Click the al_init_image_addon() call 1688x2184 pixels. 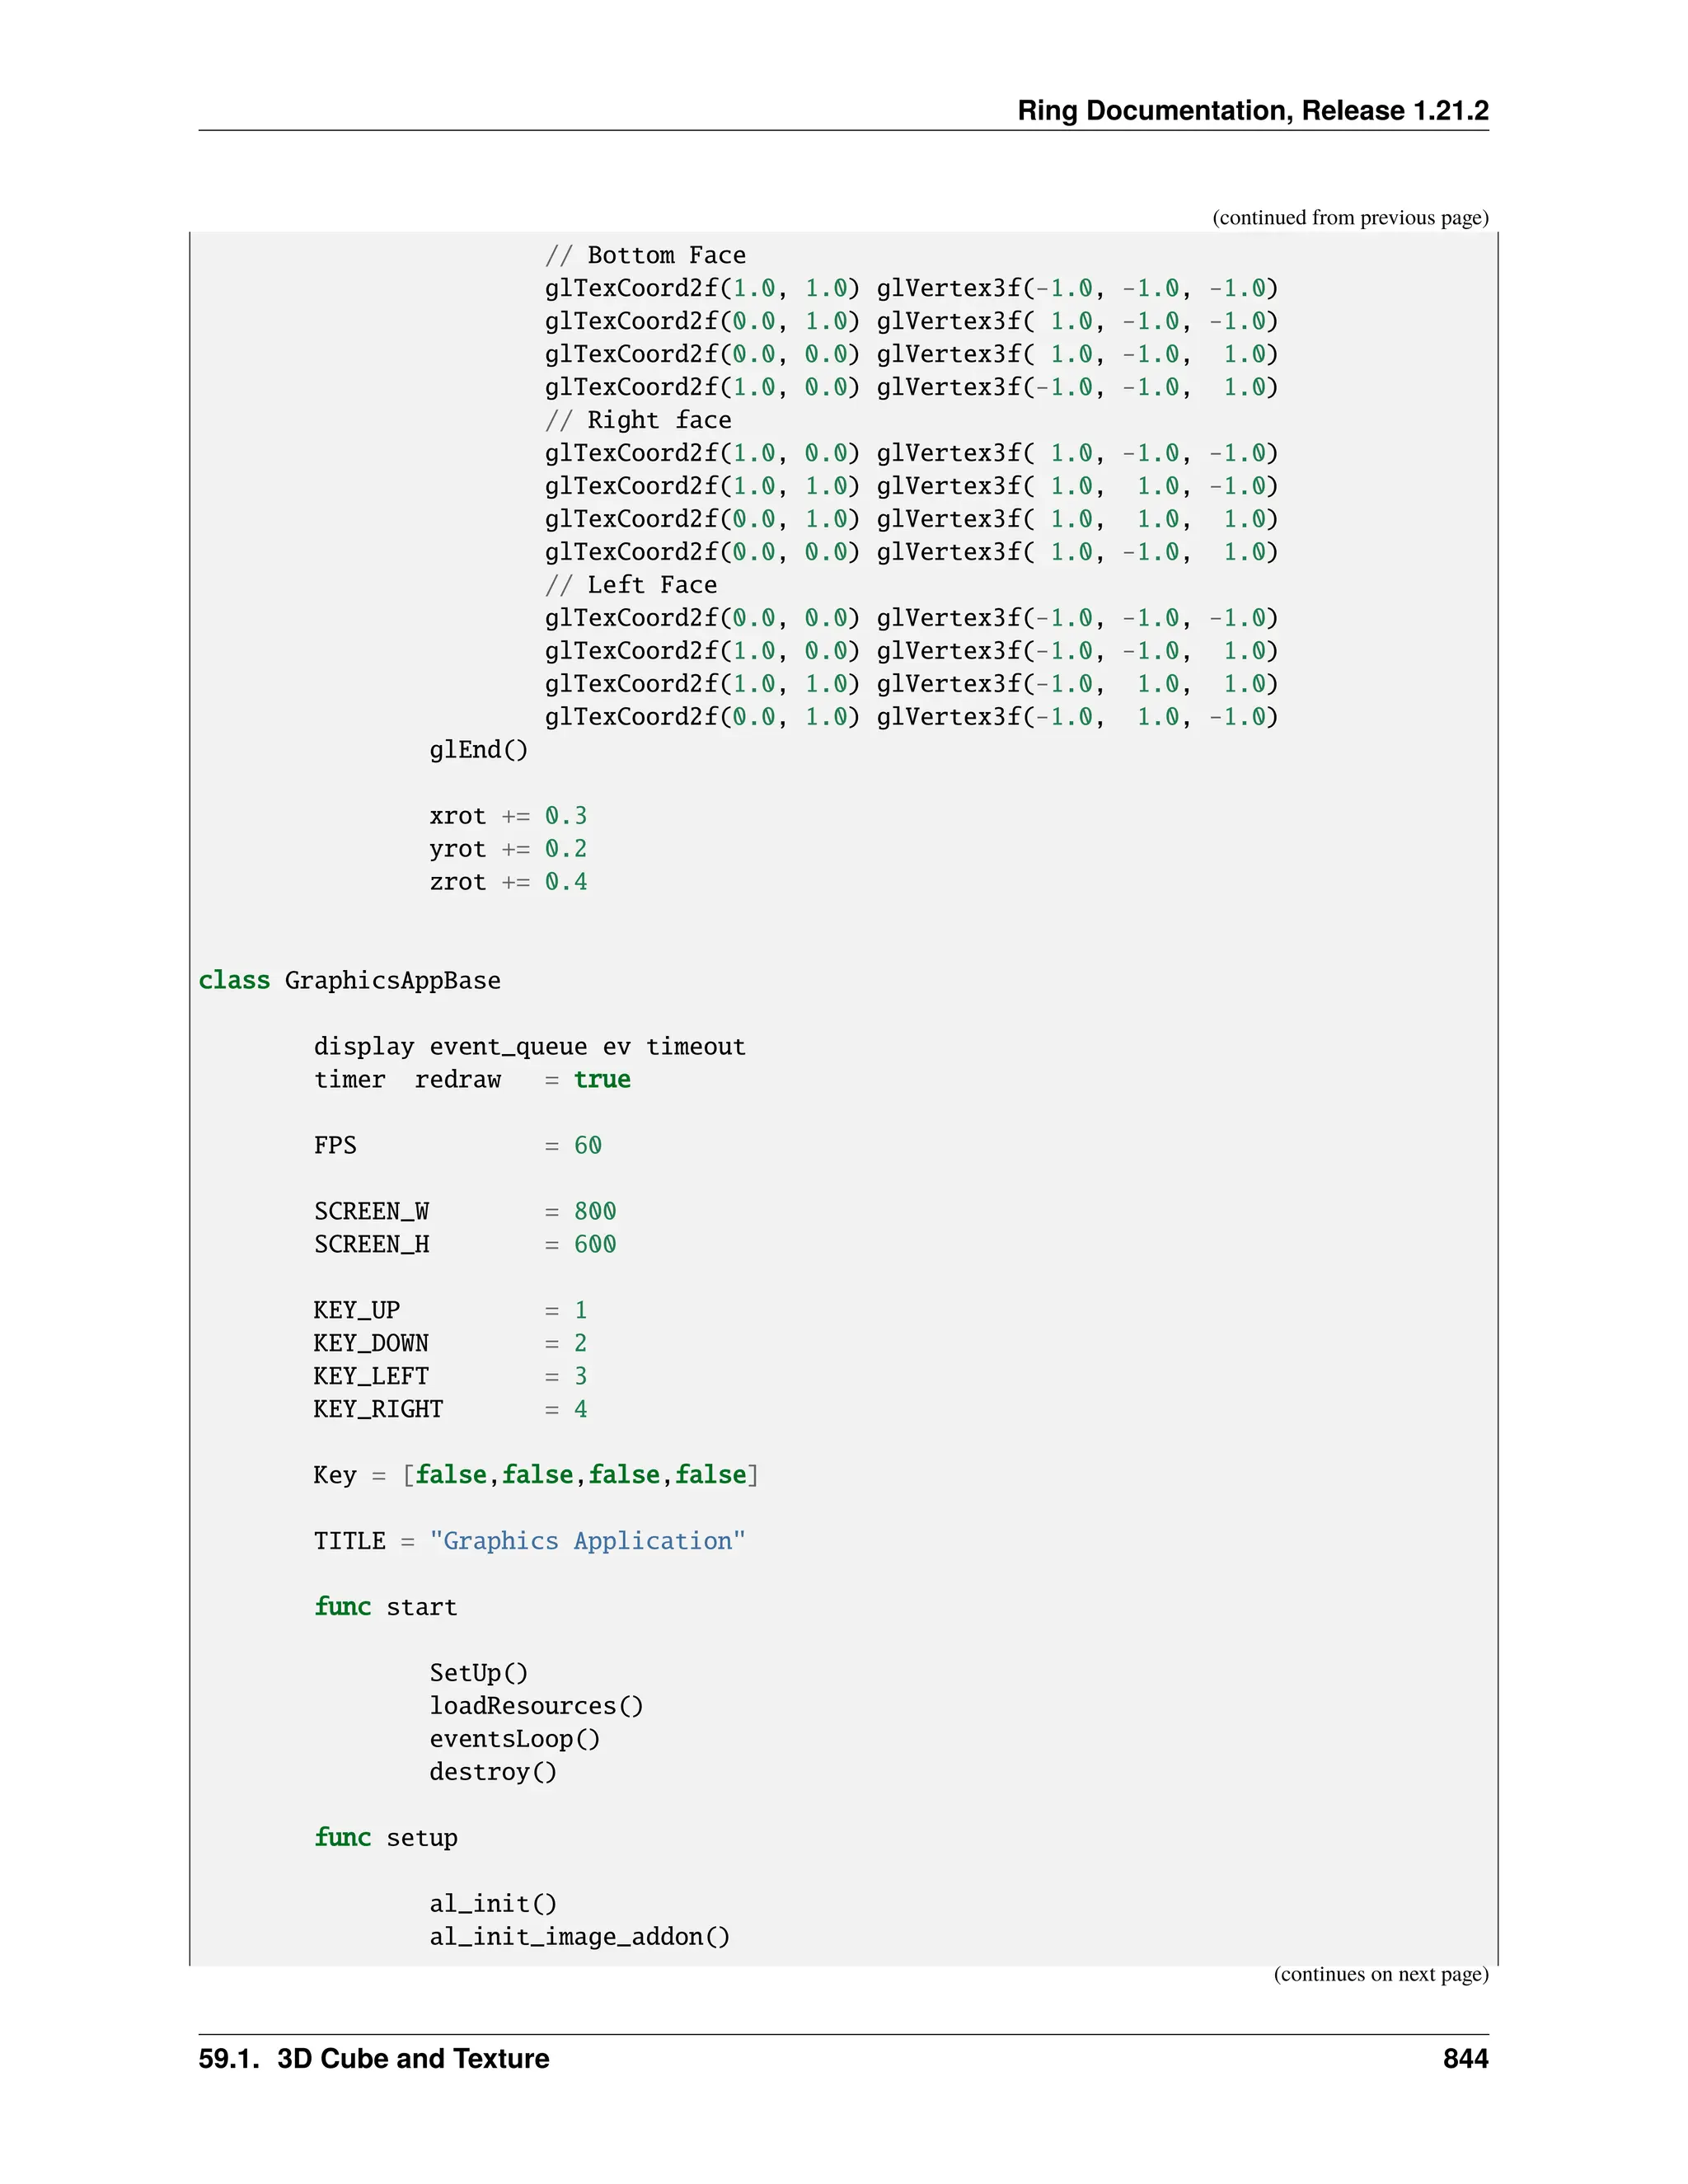point(579,1937)
